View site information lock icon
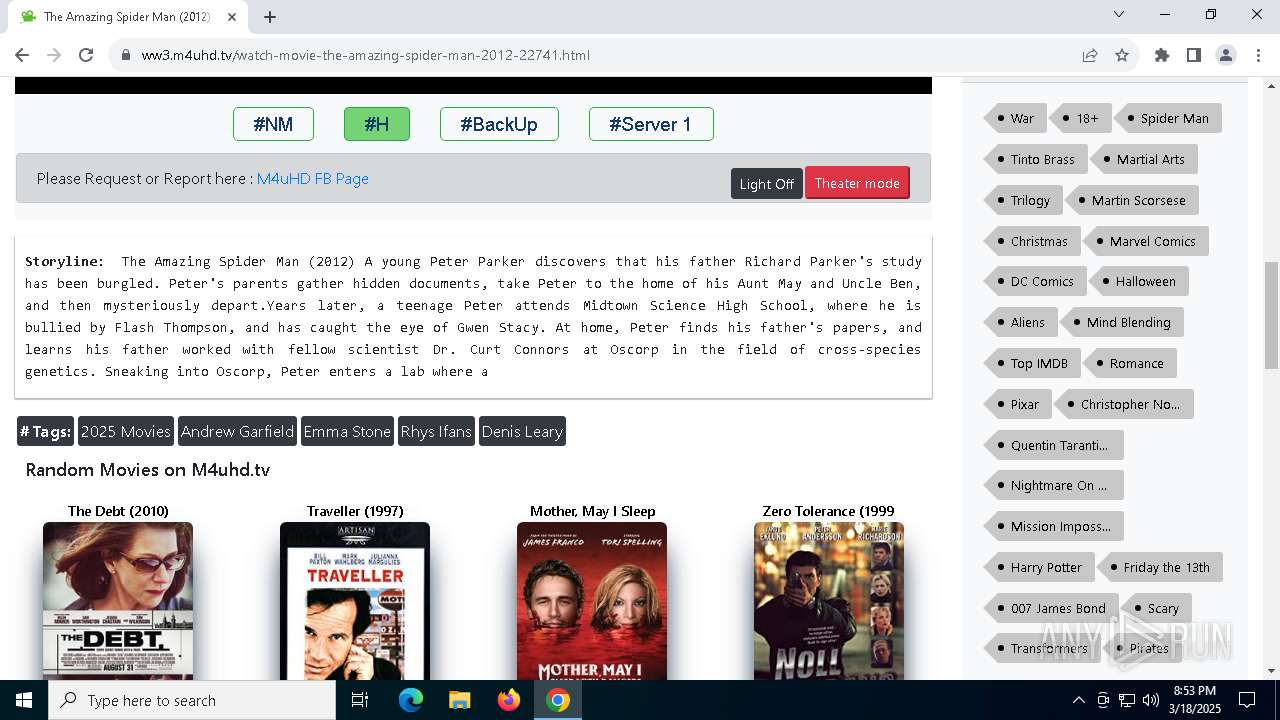 126,55
